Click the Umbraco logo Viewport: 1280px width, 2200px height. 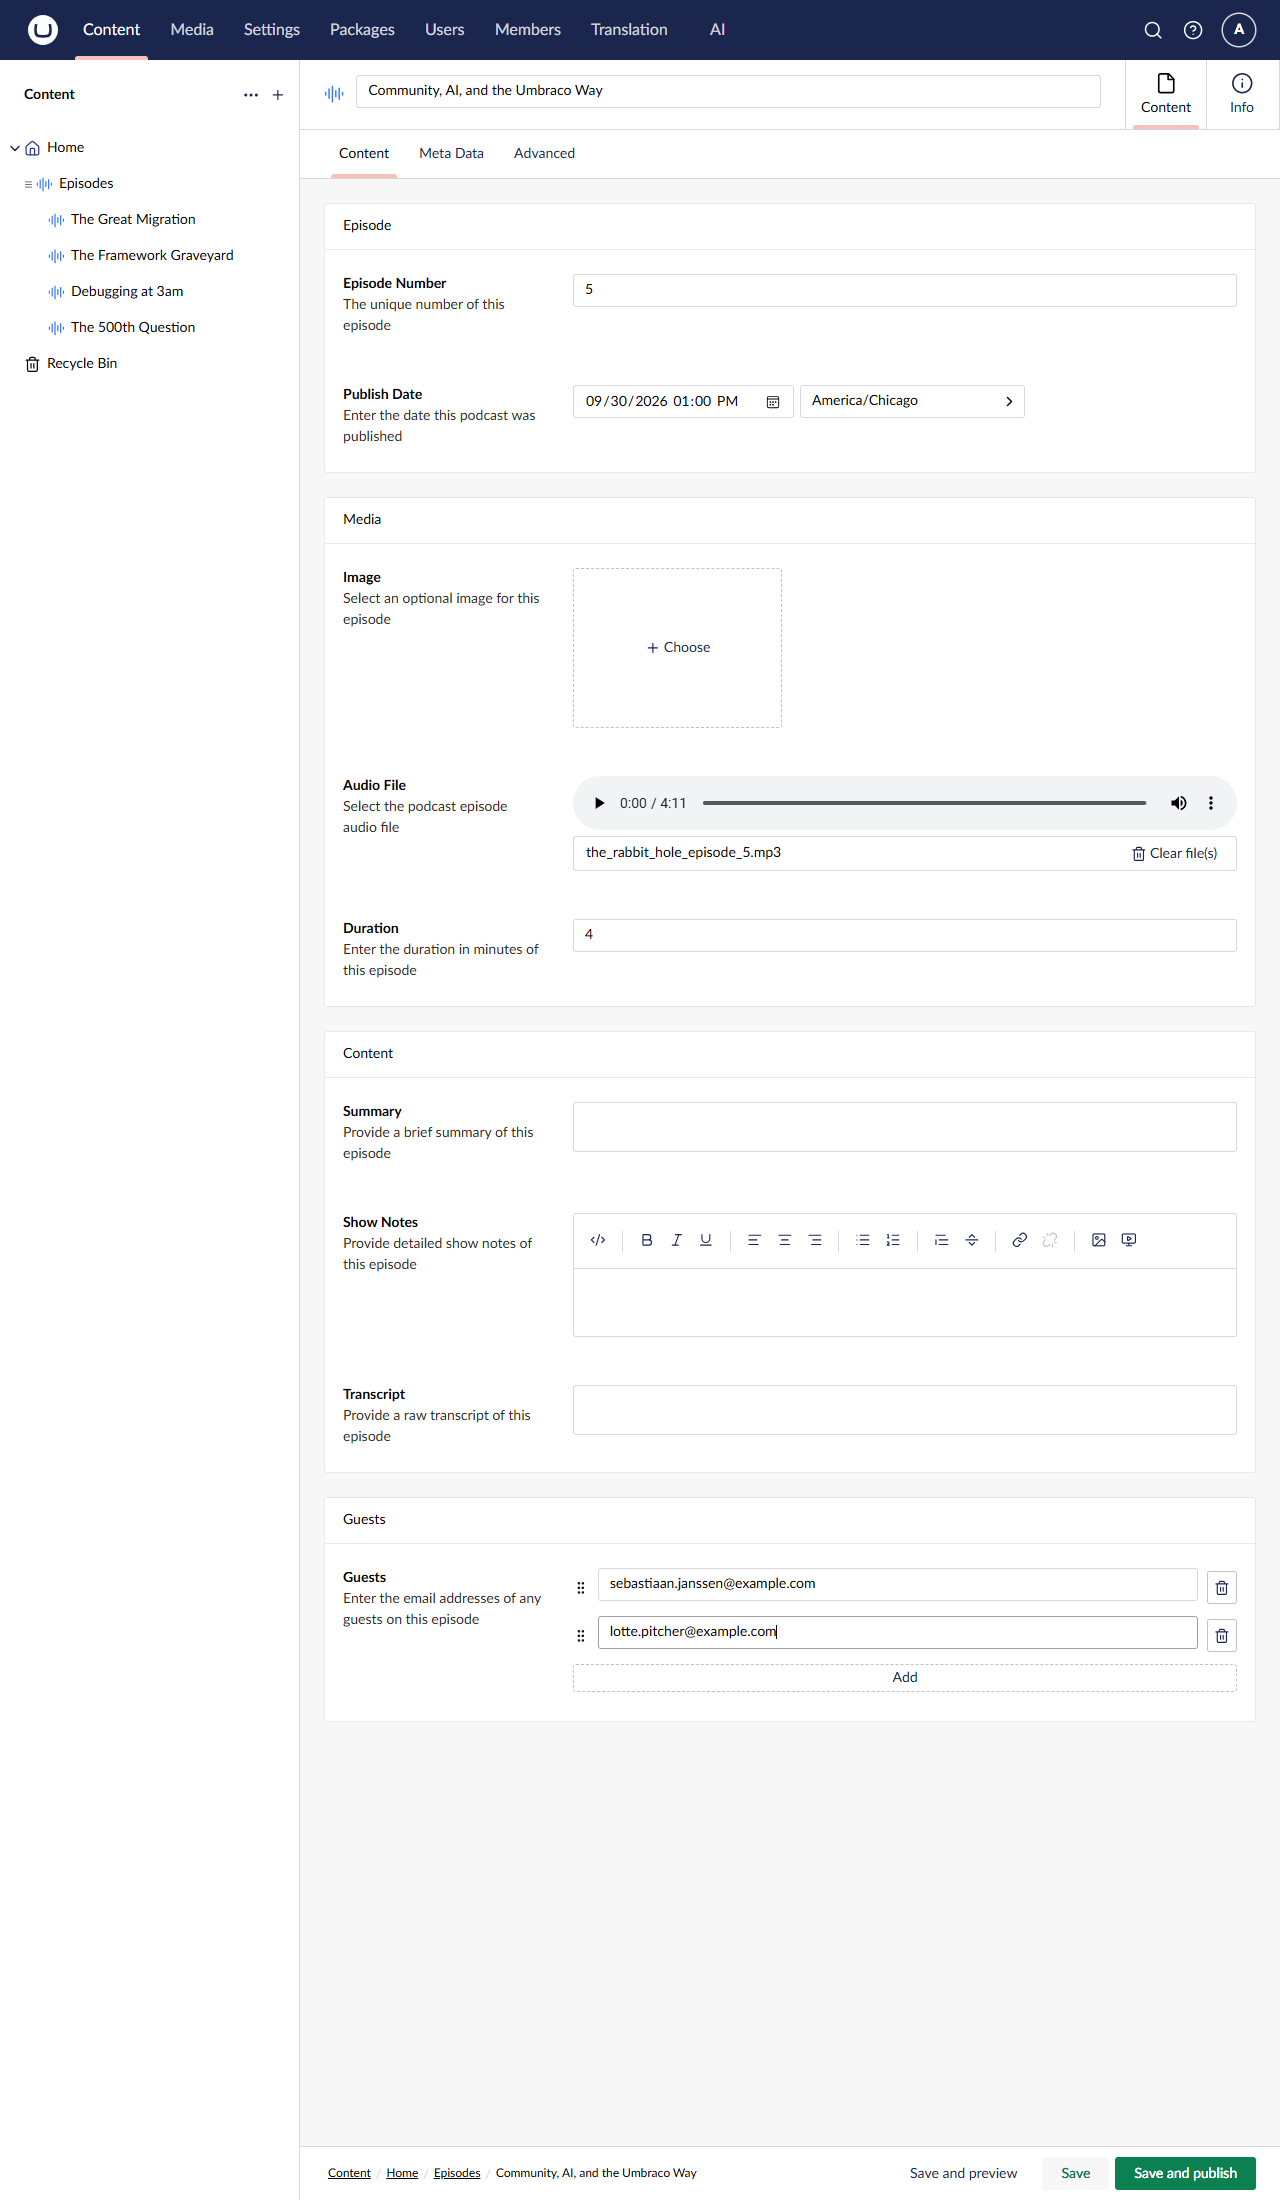[x=43, y=30]
